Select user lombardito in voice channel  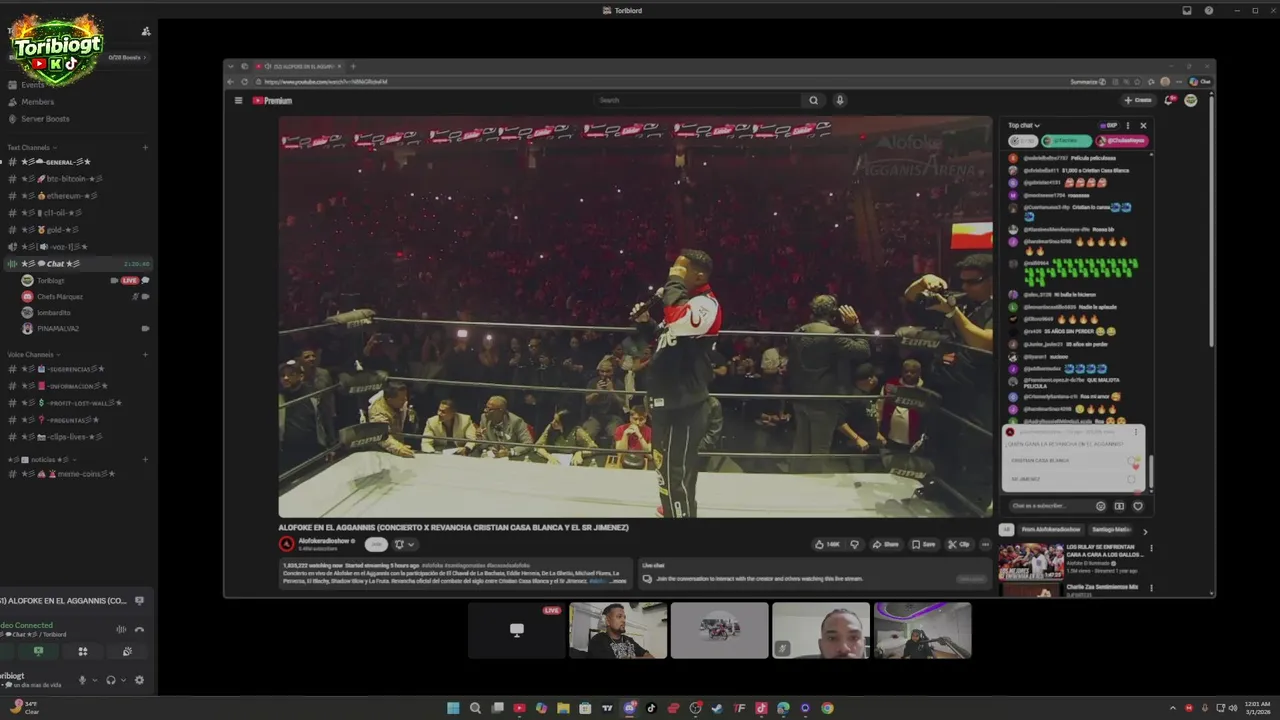tap(54, 312)
